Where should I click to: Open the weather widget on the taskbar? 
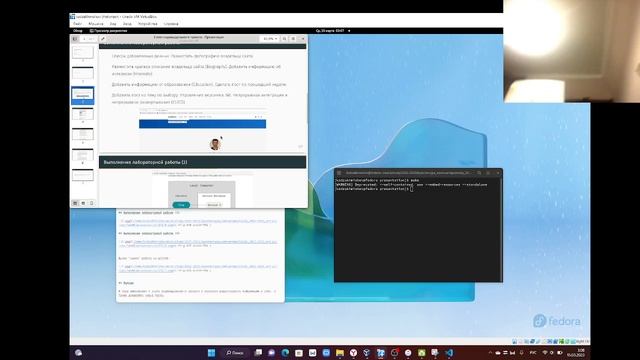tap(78, 353)
